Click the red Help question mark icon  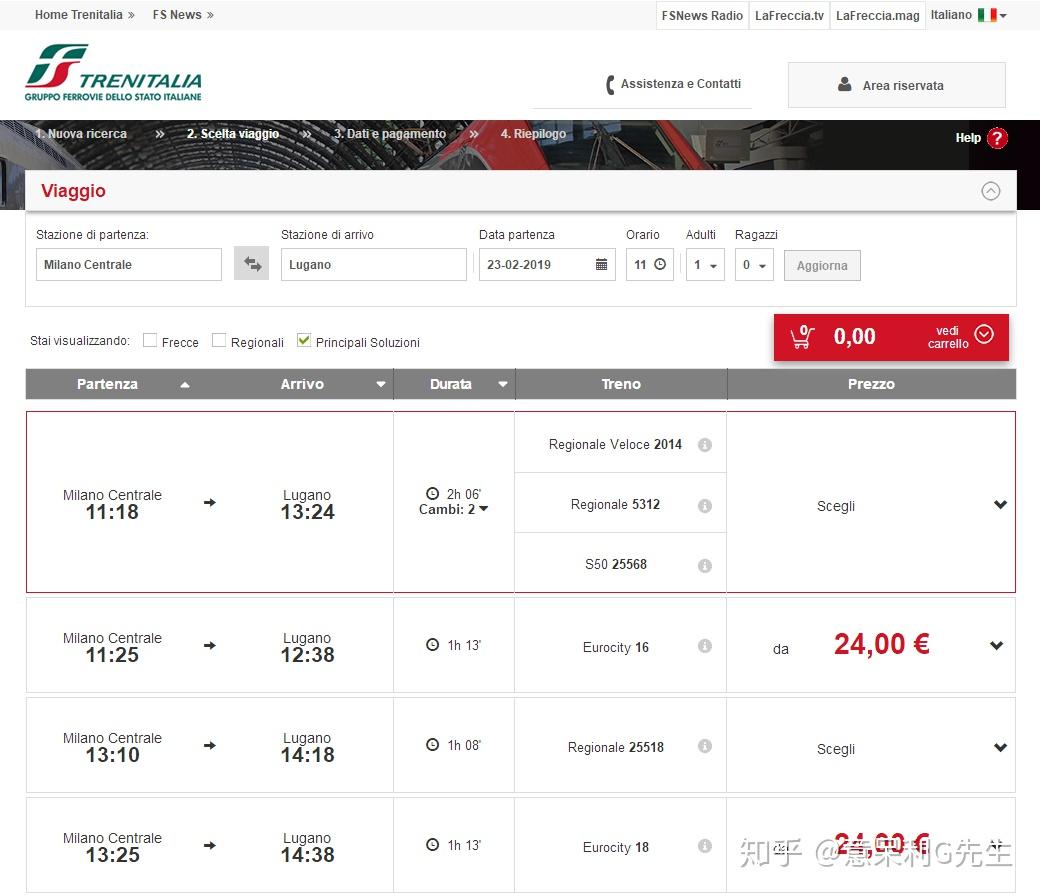pyautogui.click(x=997, y=138)
